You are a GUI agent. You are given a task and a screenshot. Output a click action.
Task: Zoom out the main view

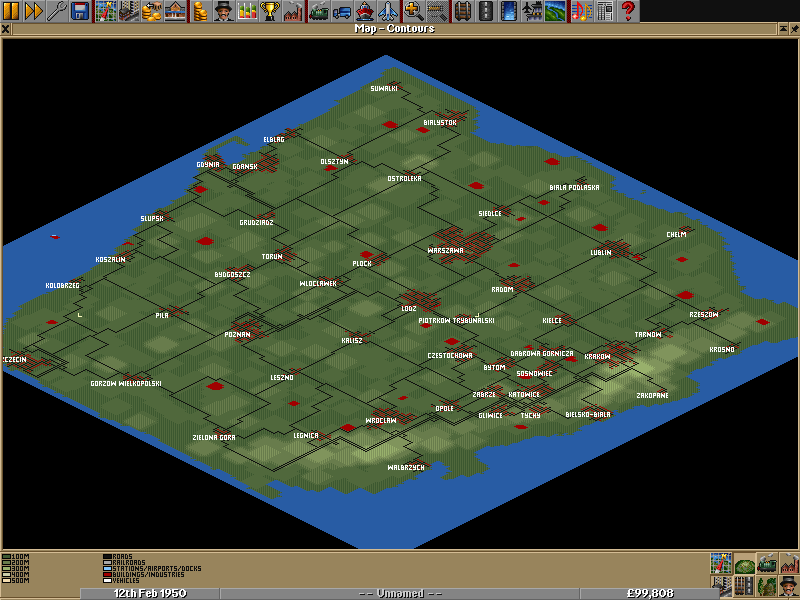437,11
